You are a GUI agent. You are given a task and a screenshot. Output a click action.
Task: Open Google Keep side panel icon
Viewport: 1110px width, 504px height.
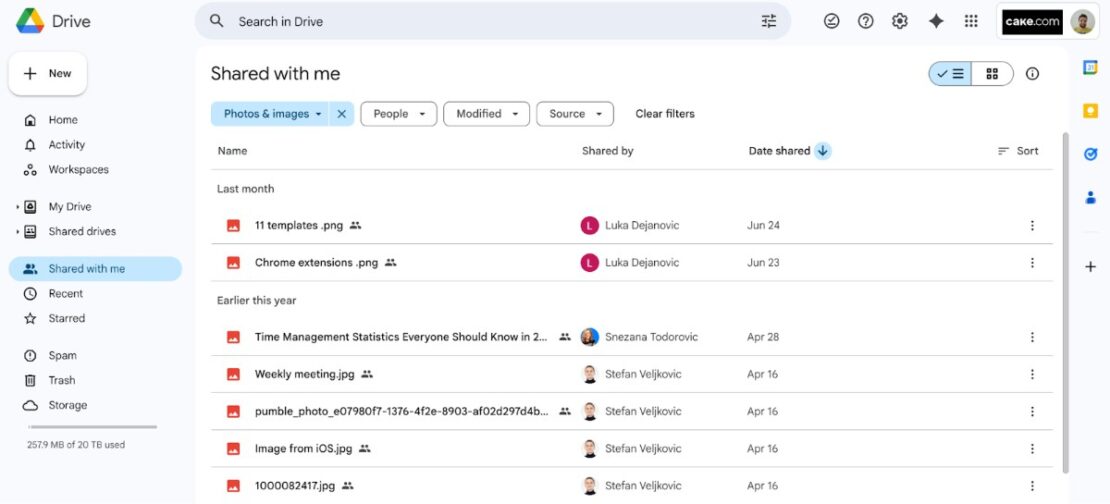tap(1090, 111)
